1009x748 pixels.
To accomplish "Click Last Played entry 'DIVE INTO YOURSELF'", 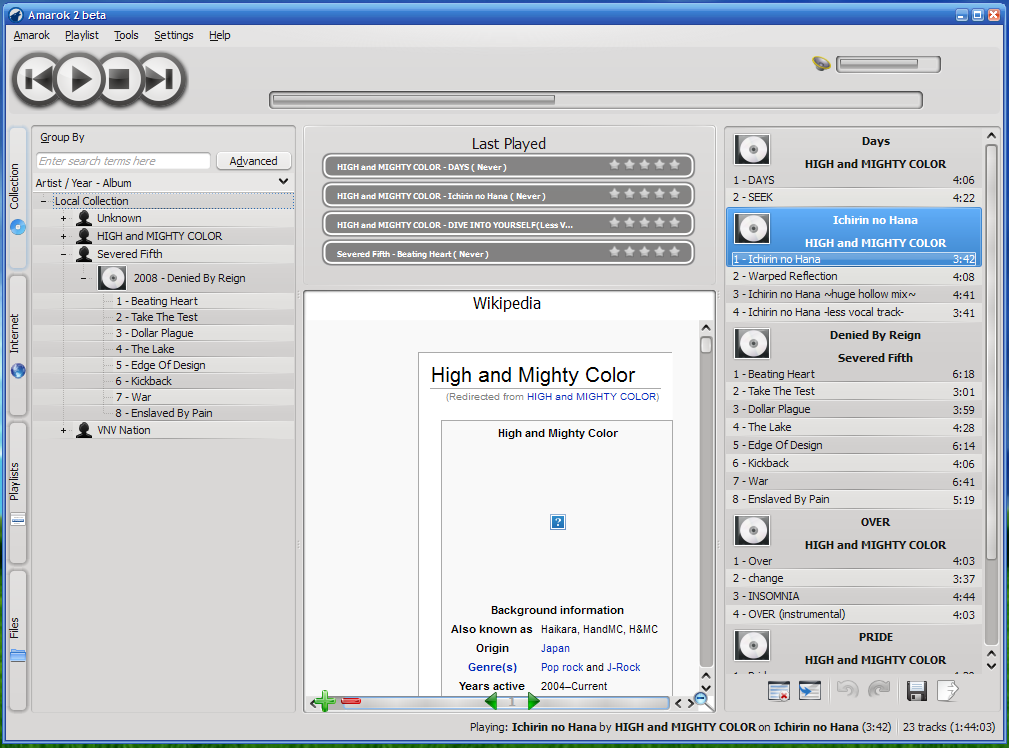I will pos(508,225).
